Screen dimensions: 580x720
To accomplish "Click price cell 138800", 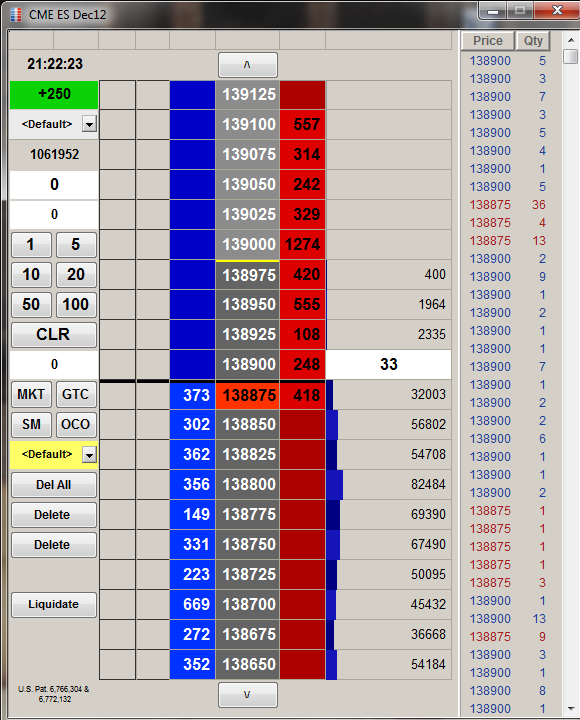I will (x=248, y=484).
